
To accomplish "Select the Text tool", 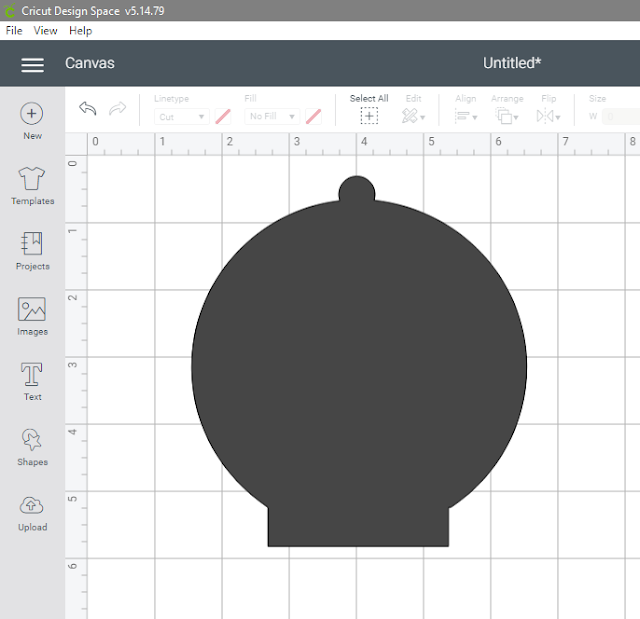I will [x=32, y=381].
